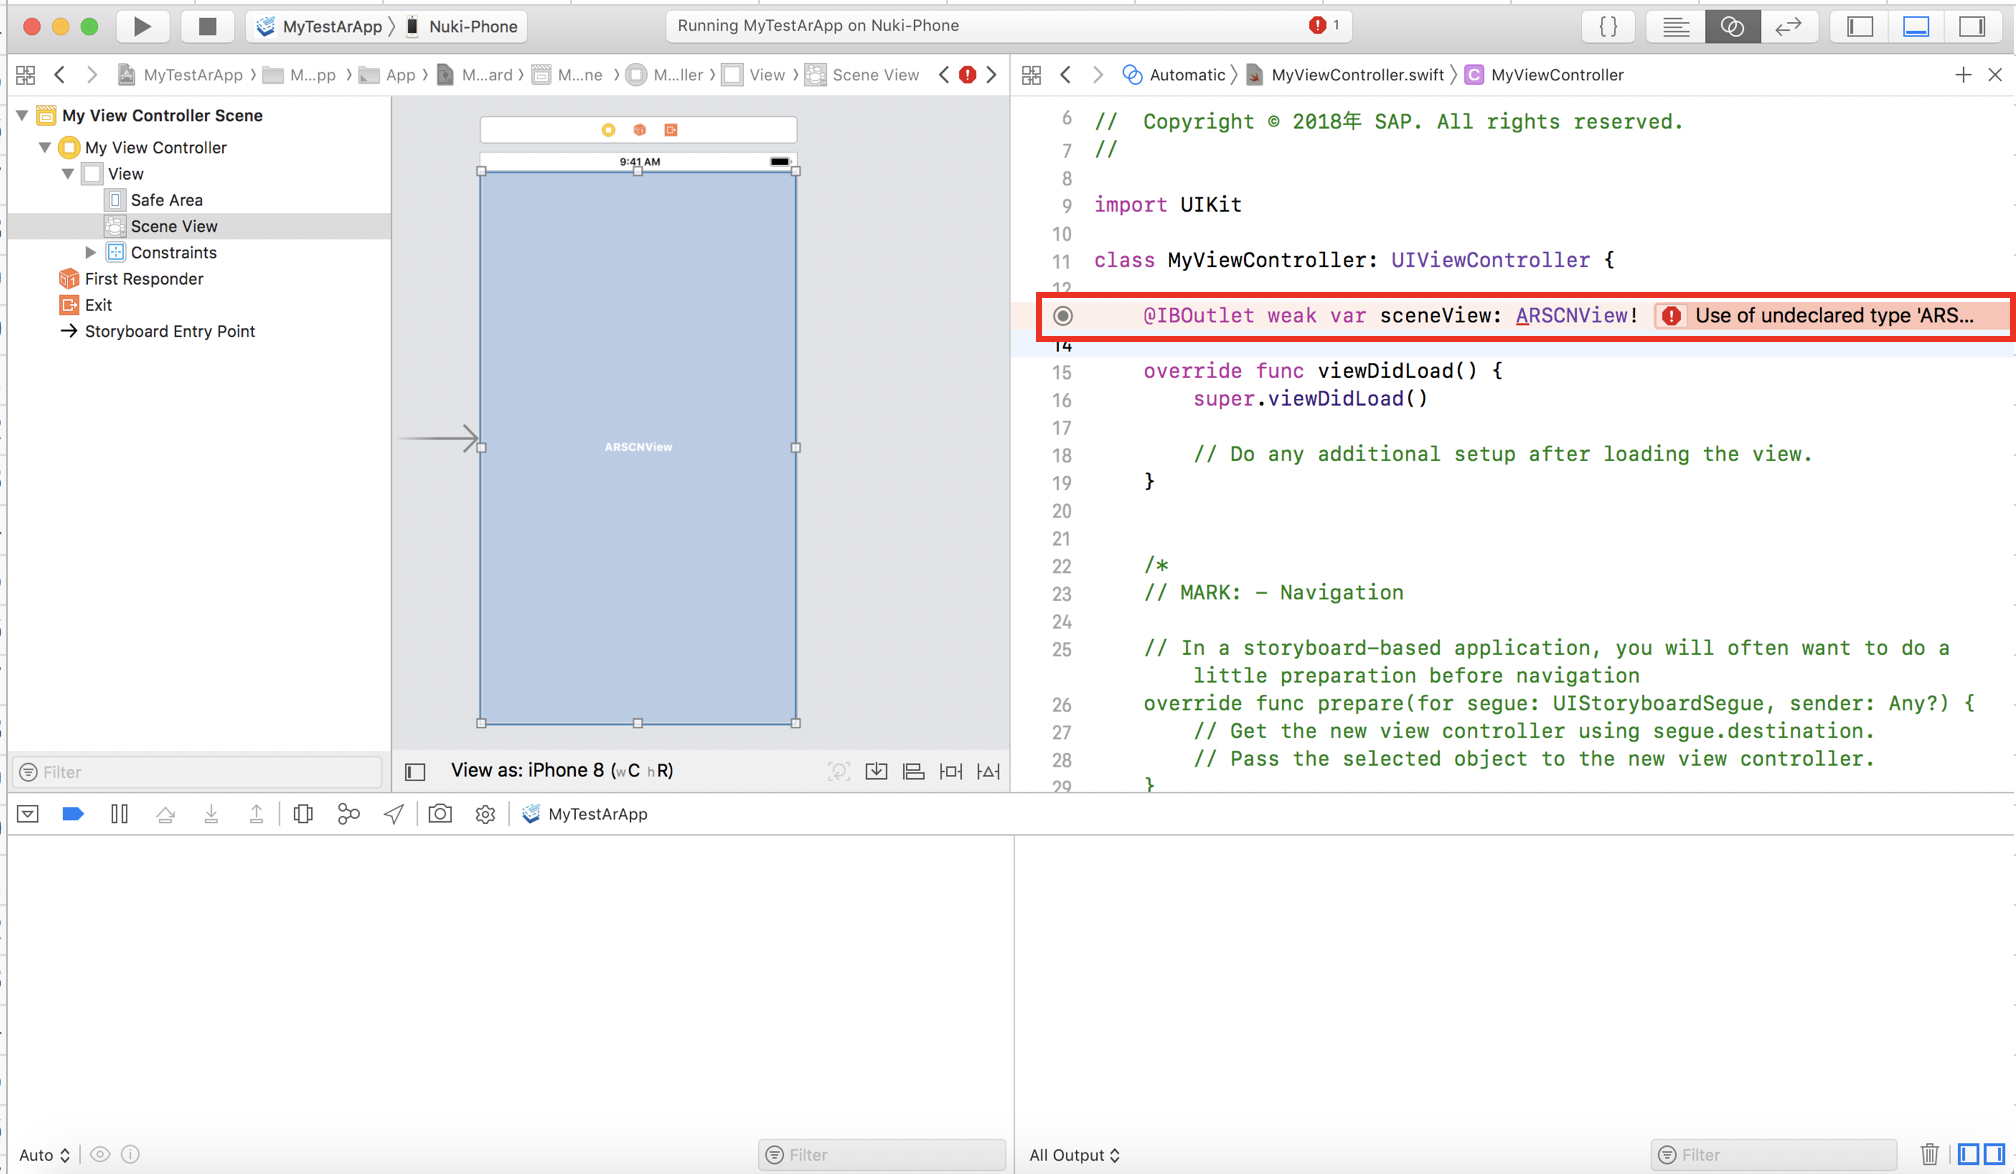Click the 'View as: iPhone 8' button
Screen dimensions: 2016x1174
pos(561,770)
